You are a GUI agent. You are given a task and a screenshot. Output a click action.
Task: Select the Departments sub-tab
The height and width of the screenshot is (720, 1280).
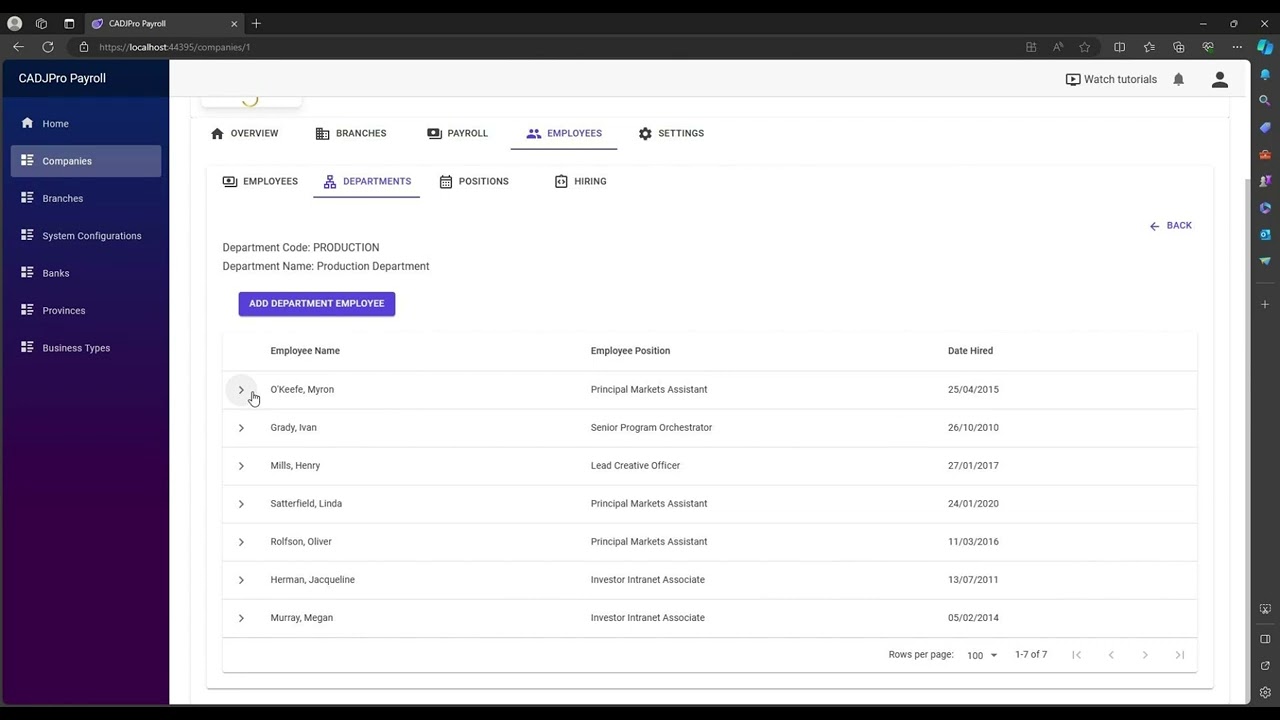[367, 181]
